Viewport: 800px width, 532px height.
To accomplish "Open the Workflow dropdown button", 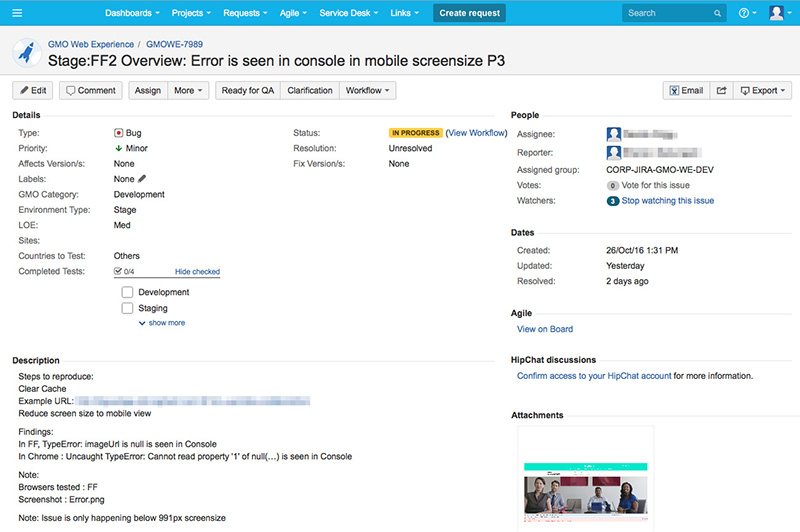I will coord(368,90).
